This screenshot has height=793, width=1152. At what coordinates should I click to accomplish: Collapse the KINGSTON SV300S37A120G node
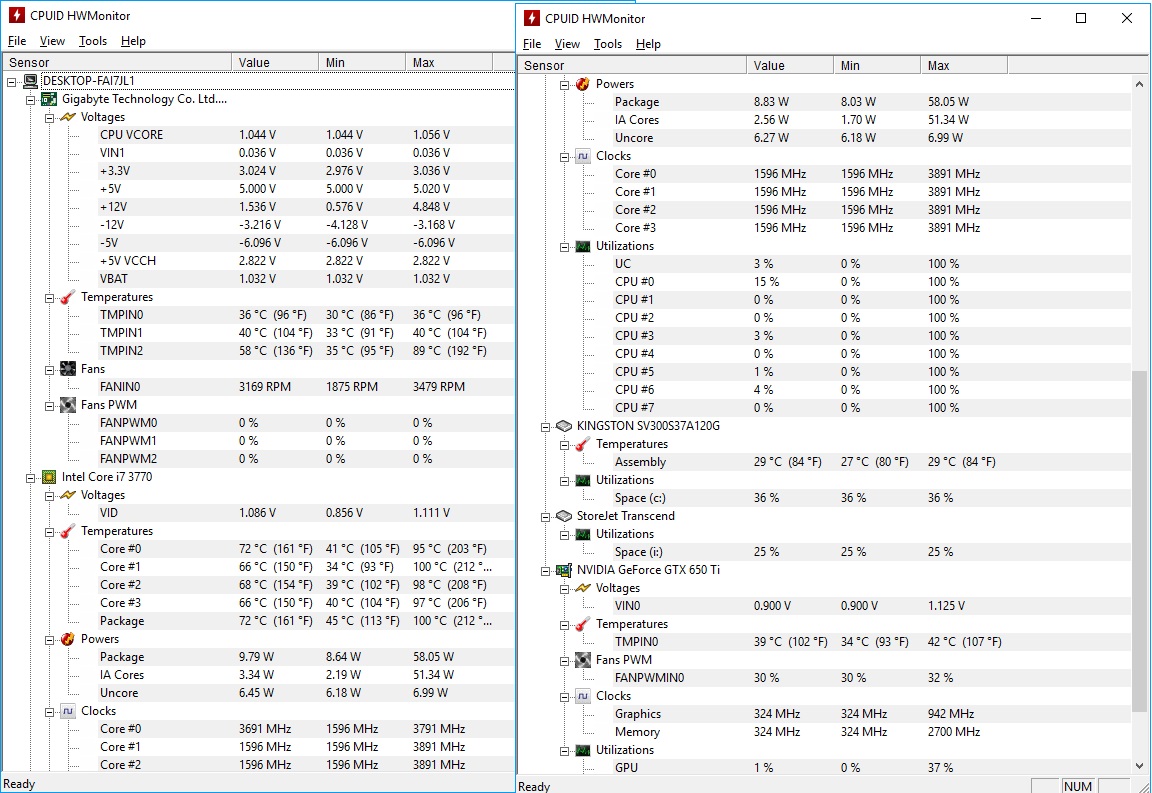coord(546,427)
